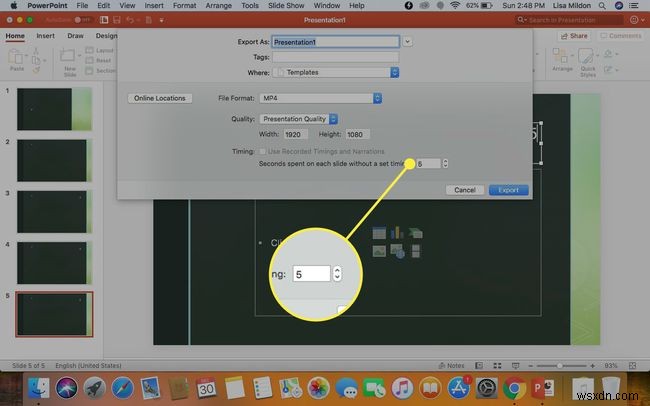Click the Insert Chart placeholder icon on slide
The height and width of the screenshot is (406, 650).
397,233
